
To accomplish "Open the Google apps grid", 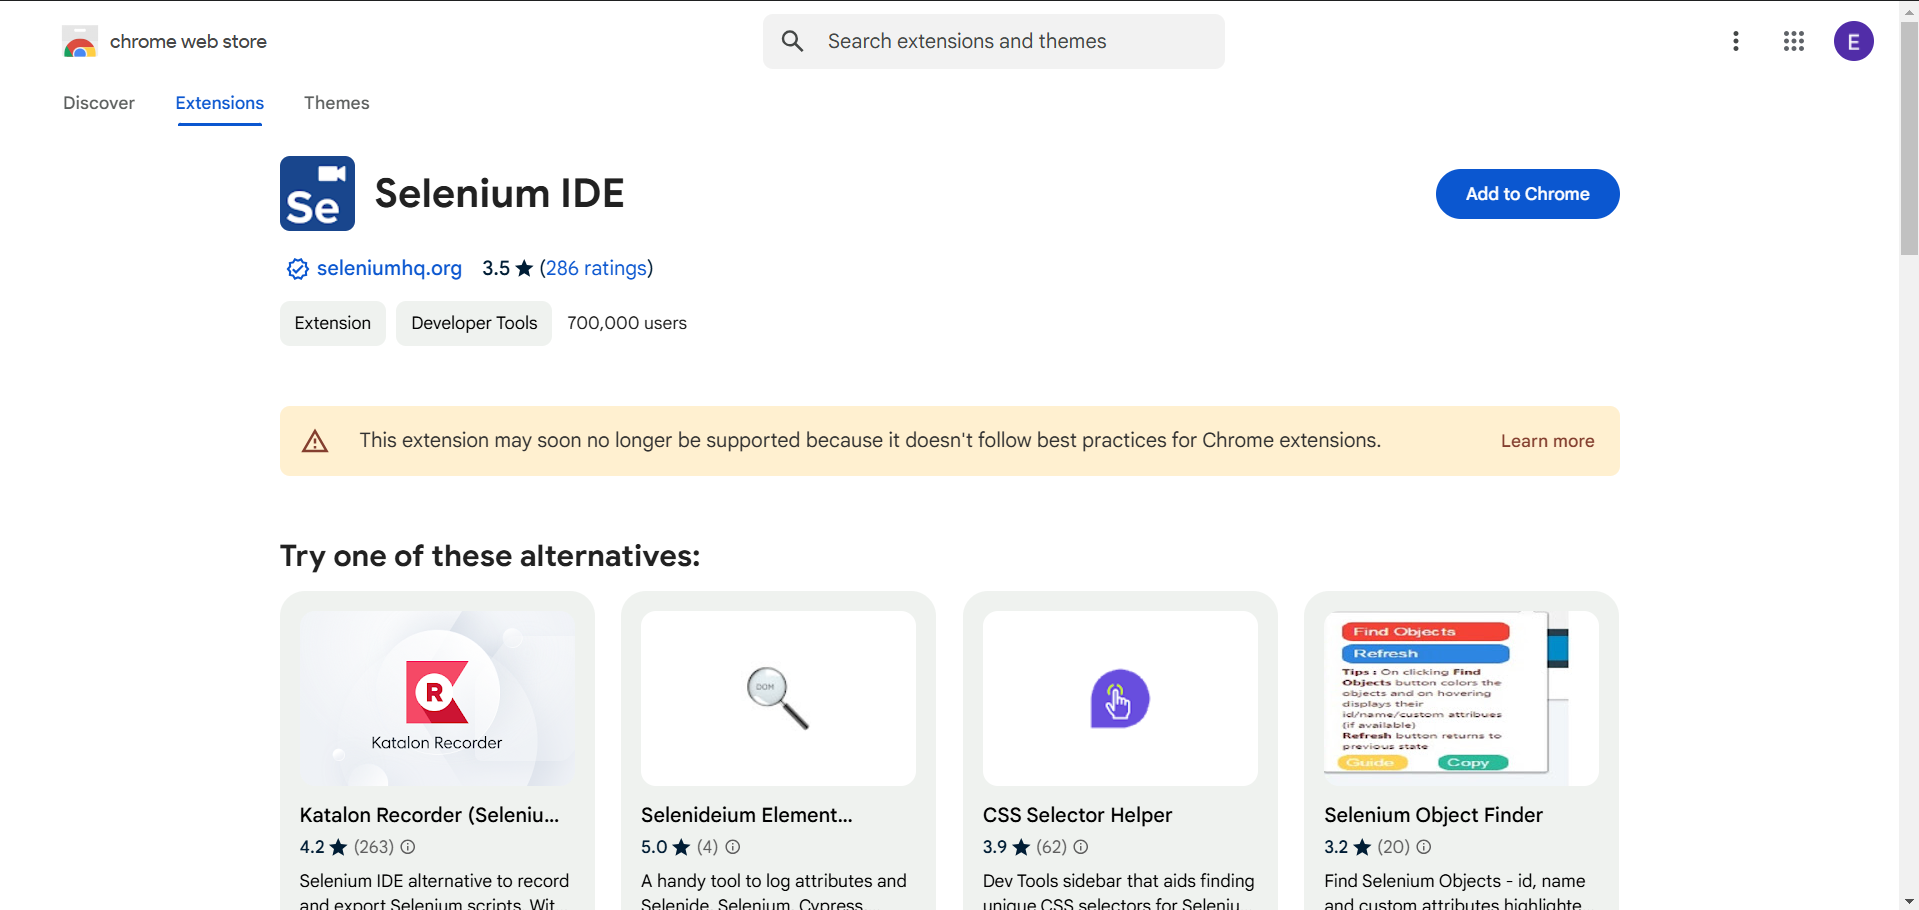I will pyautogui.click(x=1794, y=41).
